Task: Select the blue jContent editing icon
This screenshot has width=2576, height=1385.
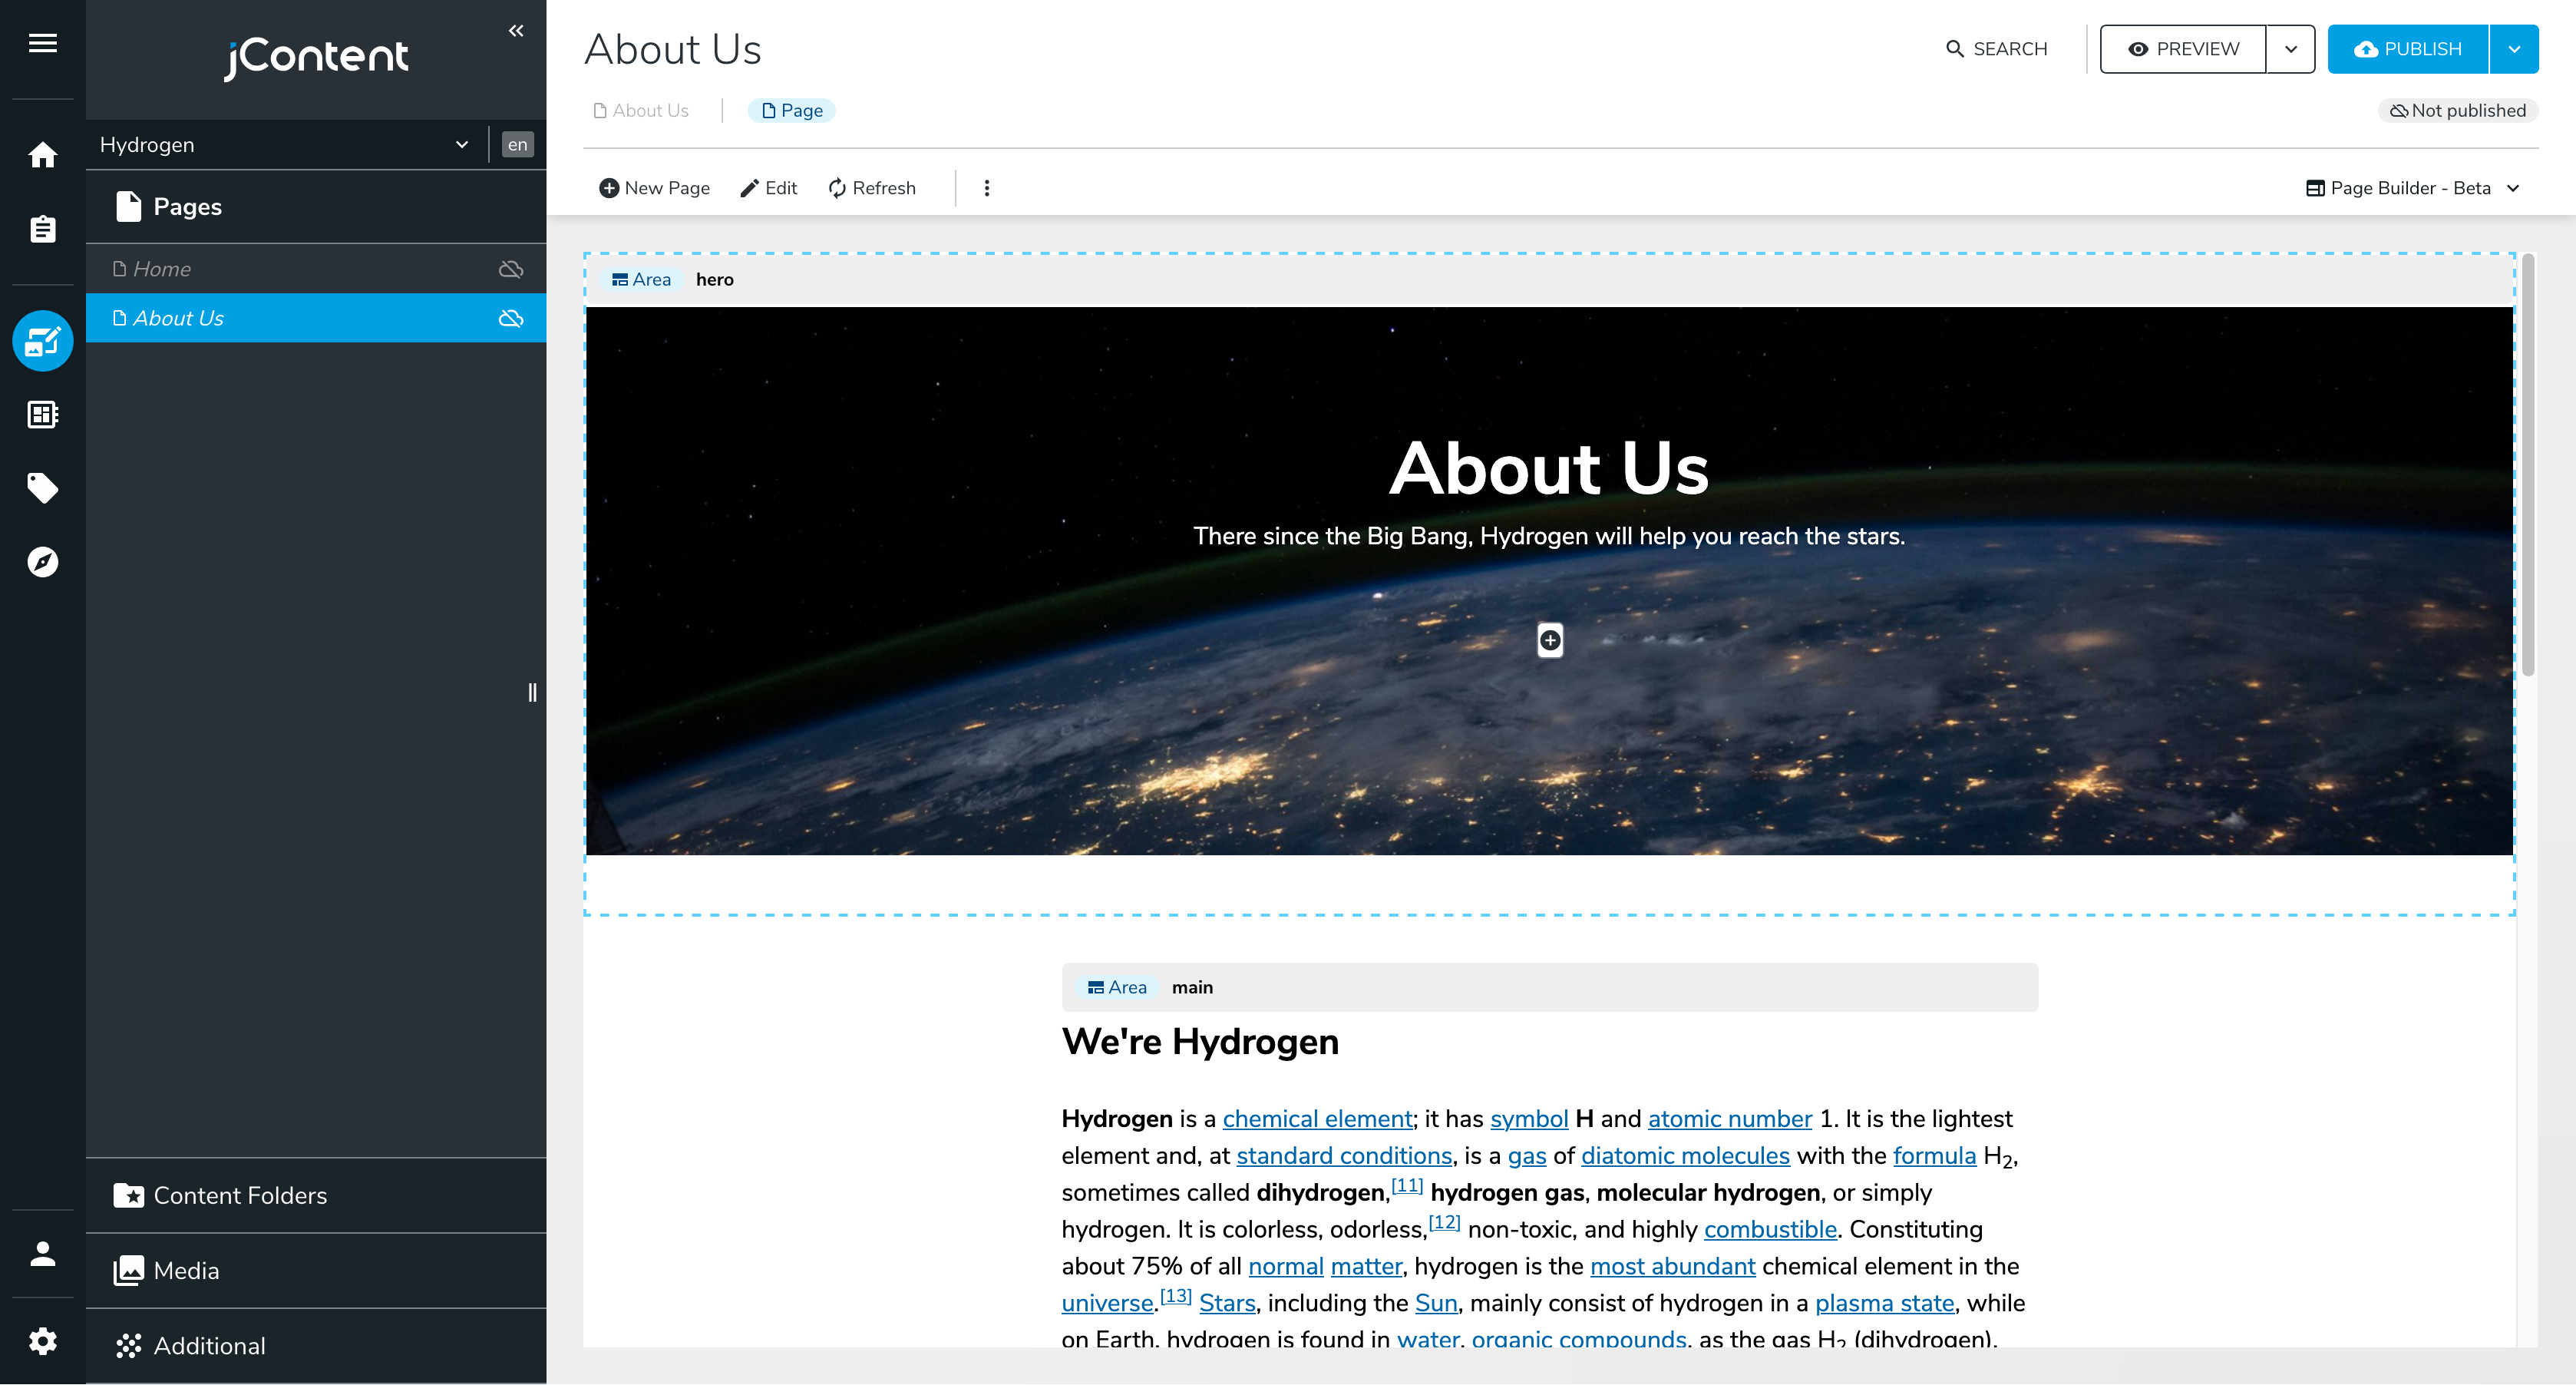Action: click(43, 341)
